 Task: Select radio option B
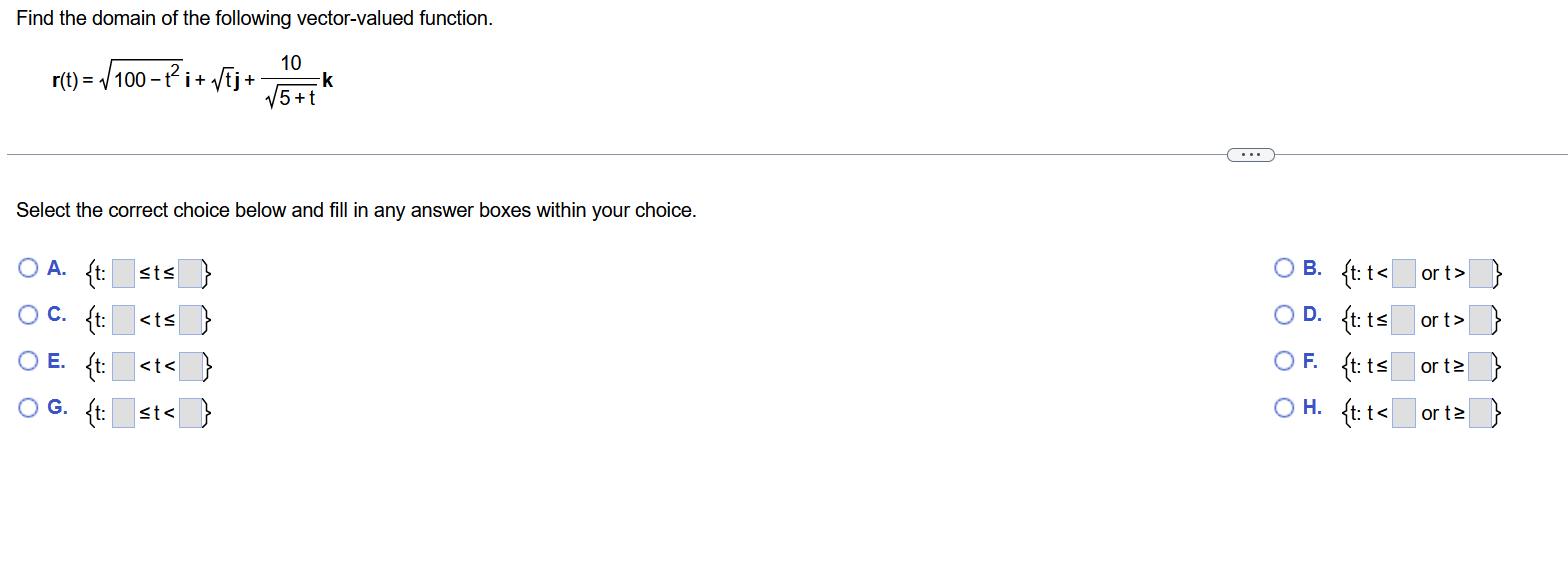pyautogui.click(x=1285, y=268)
